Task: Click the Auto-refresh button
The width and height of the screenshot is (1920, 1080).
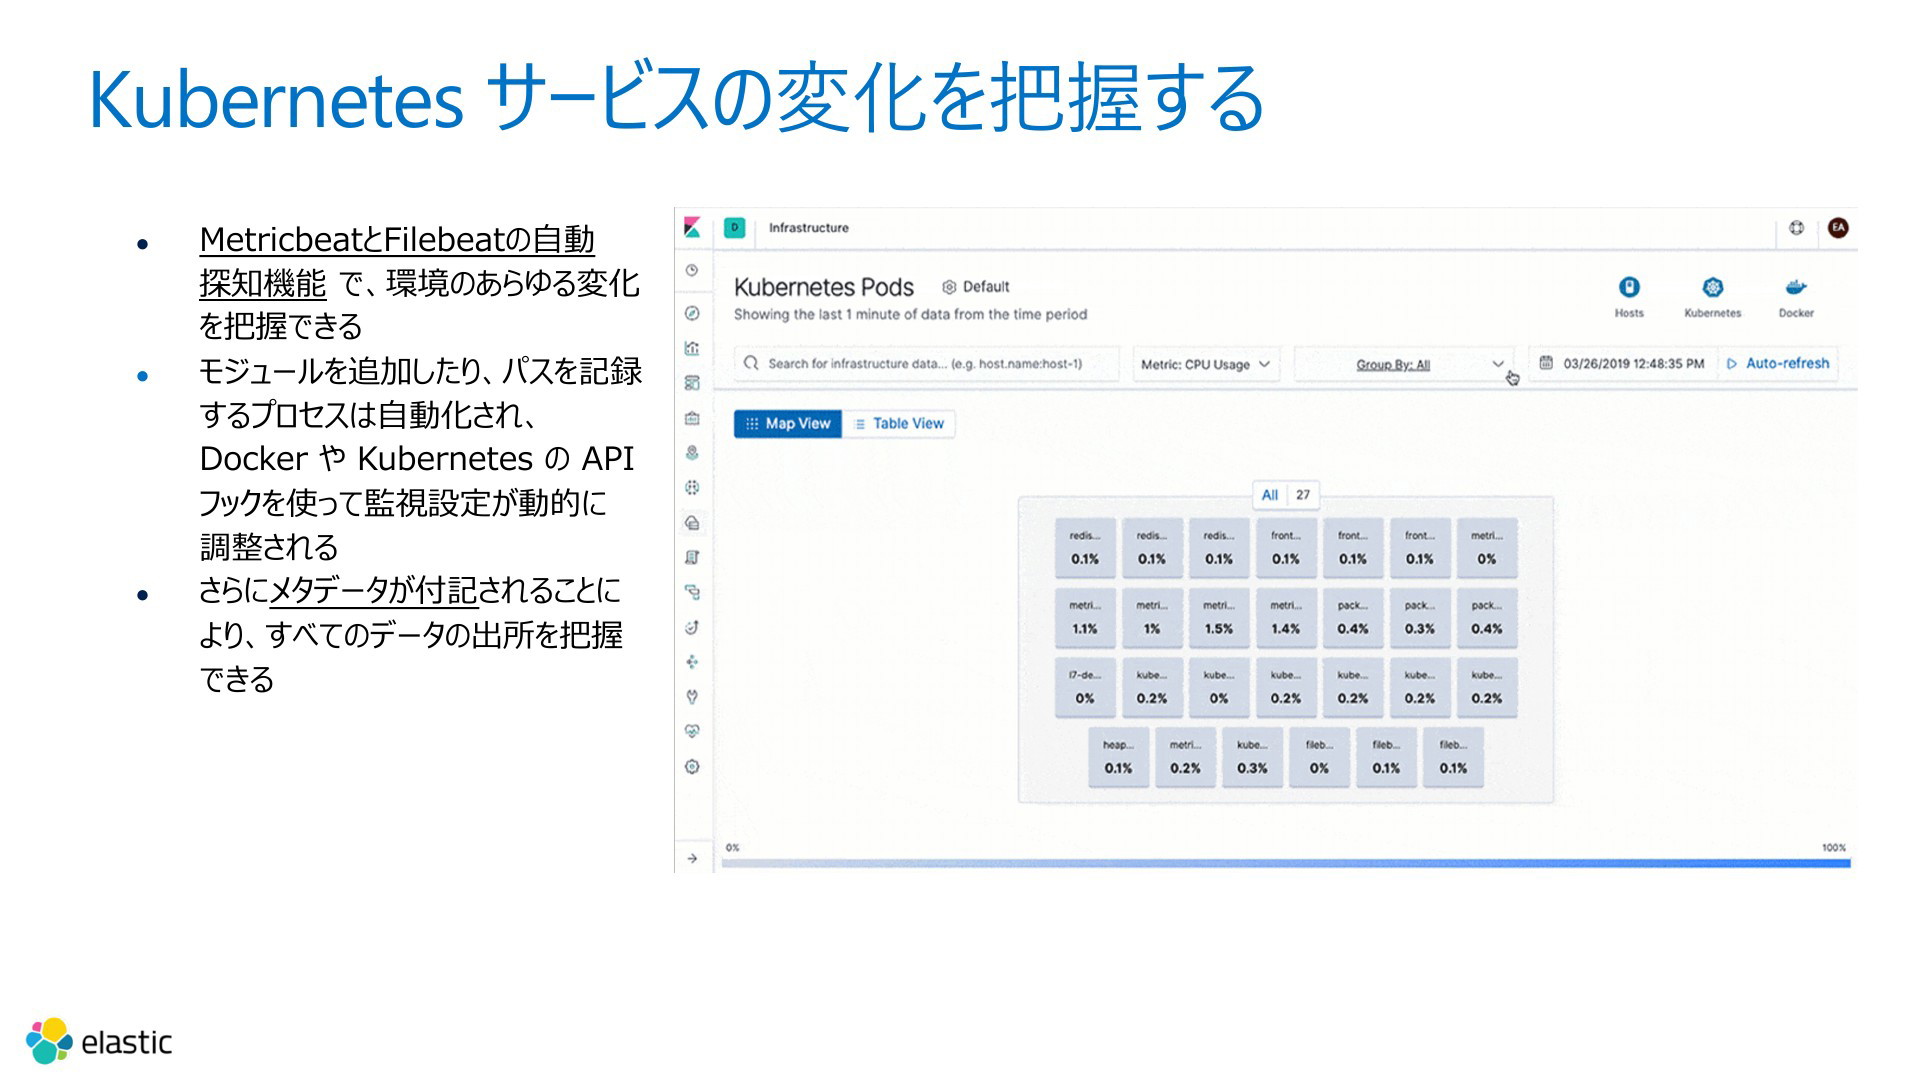Action: tap(1778, 364)
